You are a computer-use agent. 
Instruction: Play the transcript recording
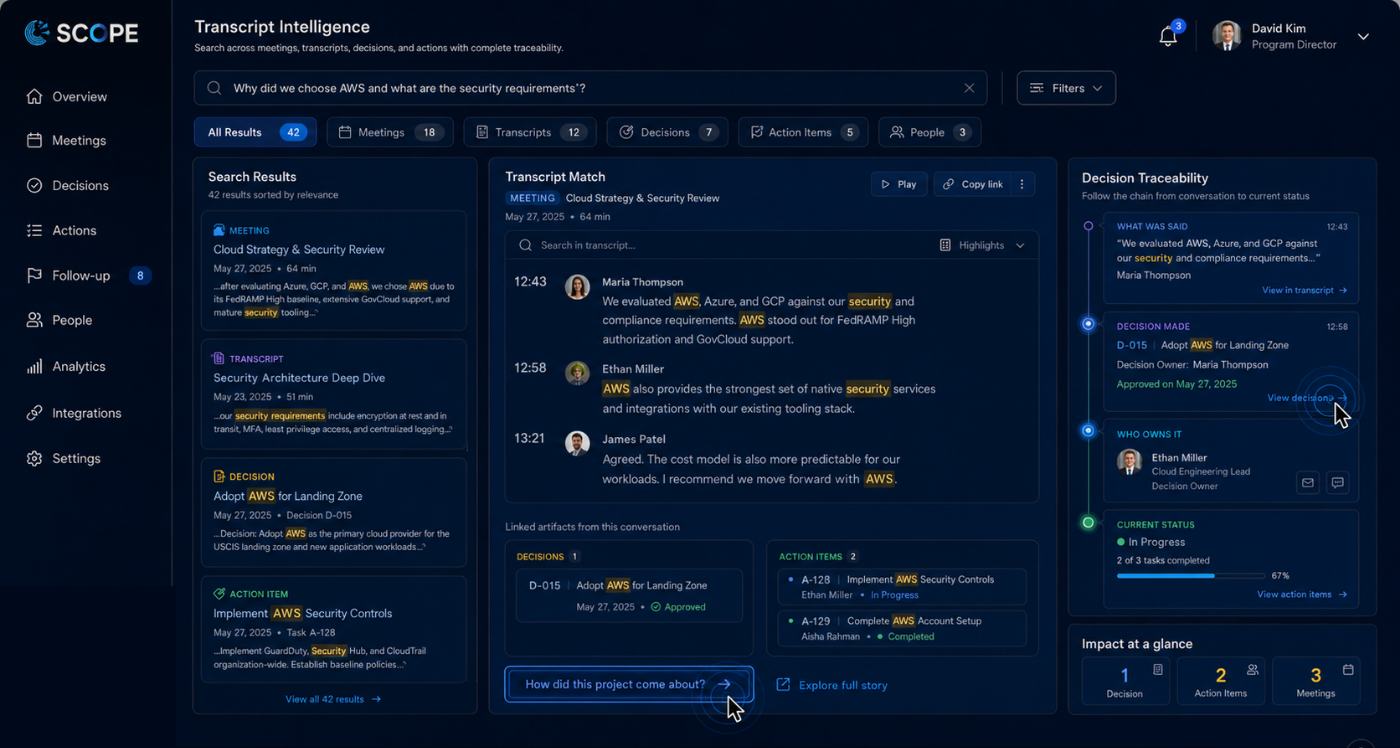898,184
